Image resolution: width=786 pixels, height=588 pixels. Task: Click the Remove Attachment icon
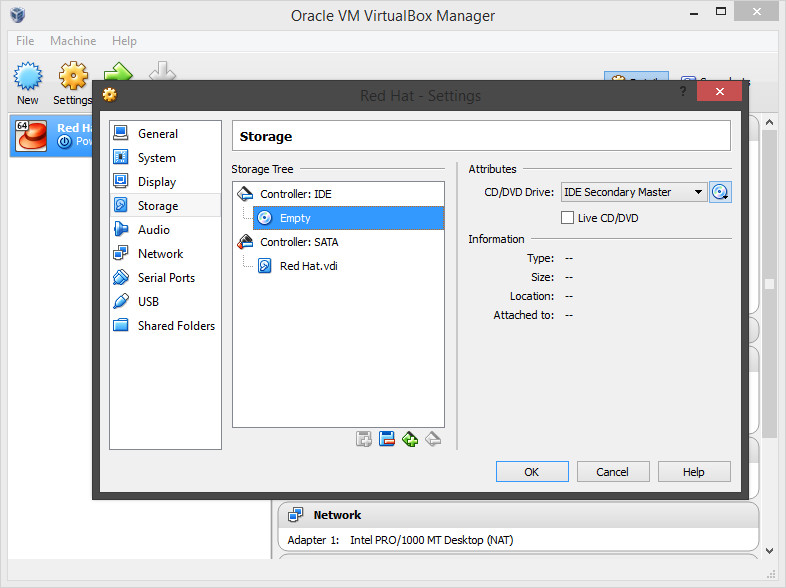[x=433, y=439]
